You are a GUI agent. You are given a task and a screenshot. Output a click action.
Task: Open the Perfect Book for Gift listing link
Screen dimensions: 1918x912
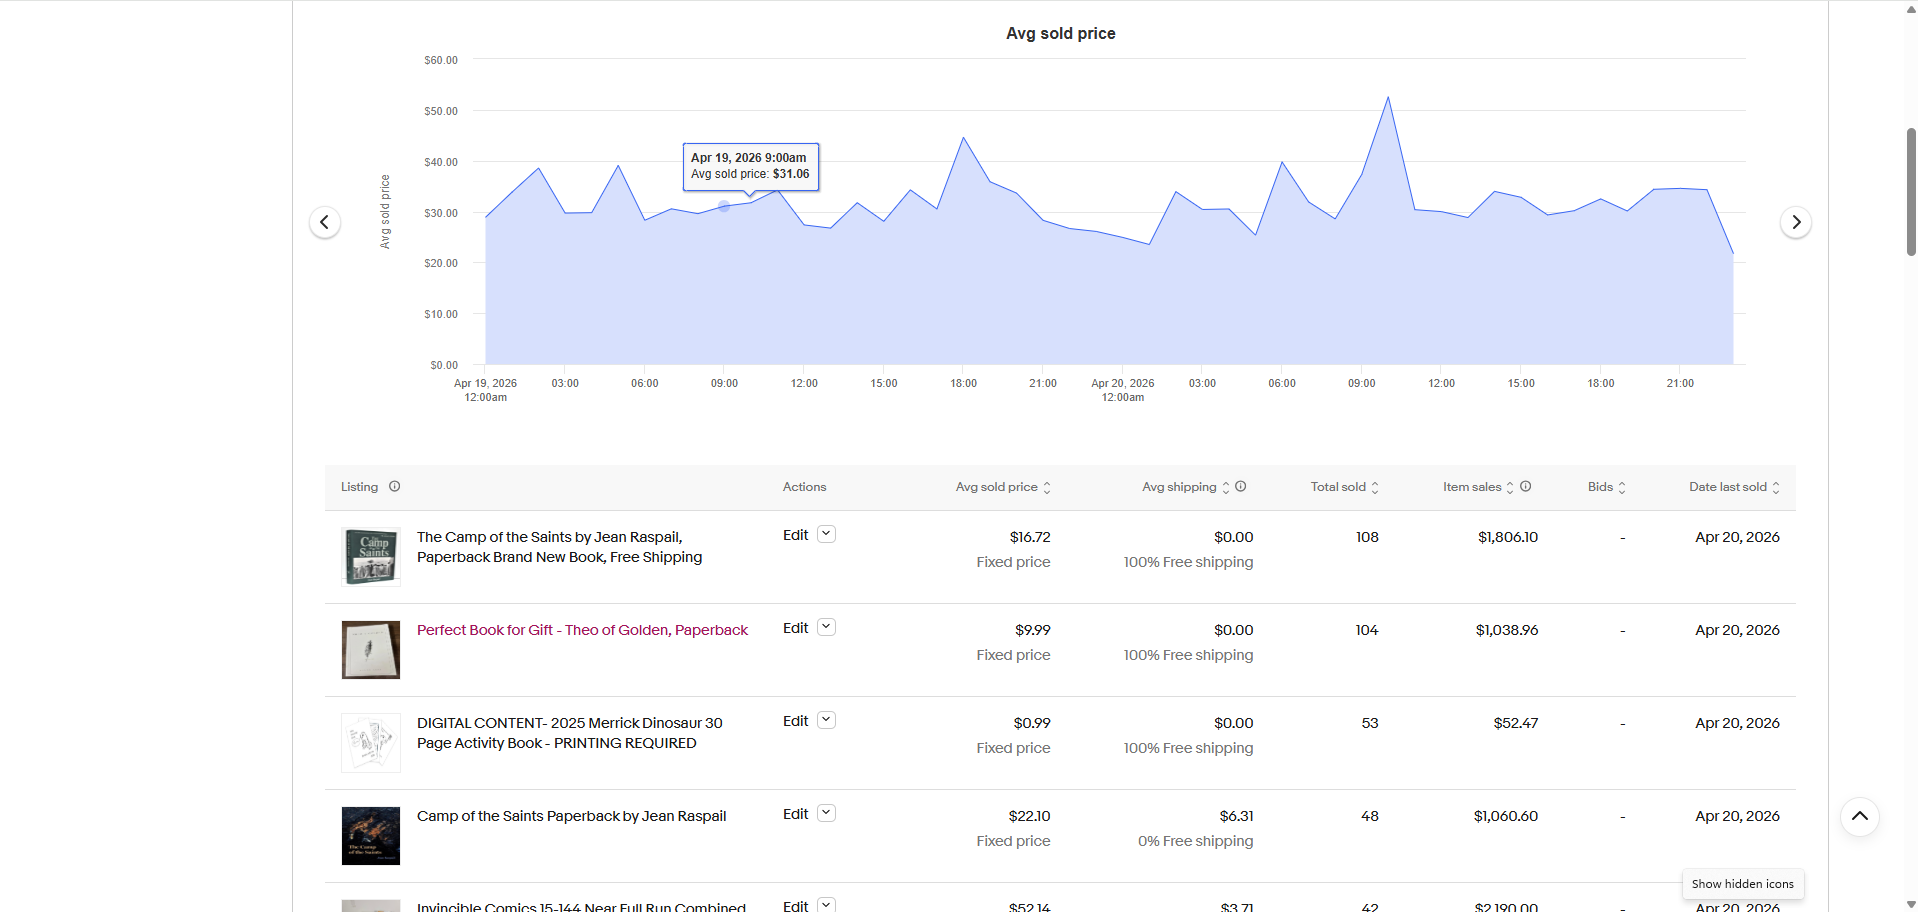coord(582,630)
